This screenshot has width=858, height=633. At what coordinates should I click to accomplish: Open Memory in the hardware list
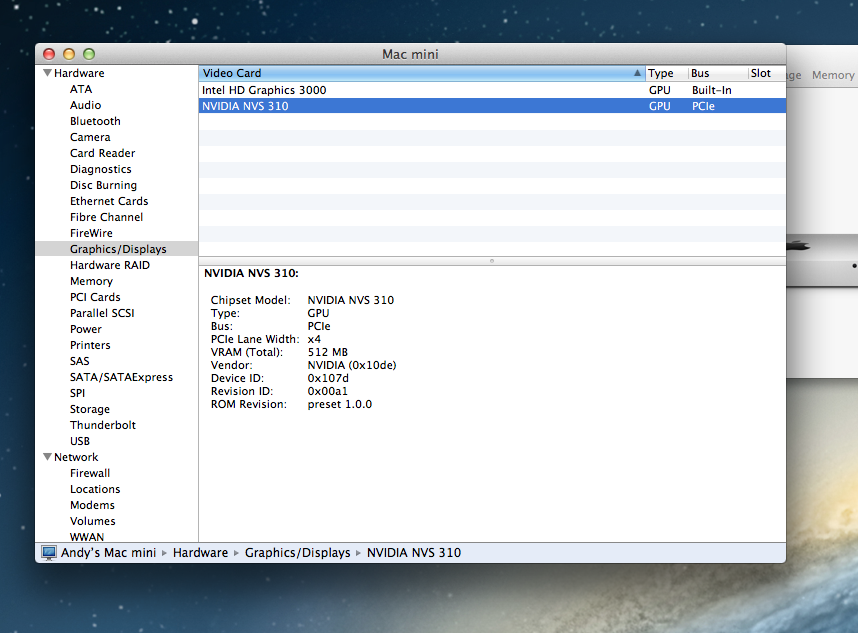point(91,281)
